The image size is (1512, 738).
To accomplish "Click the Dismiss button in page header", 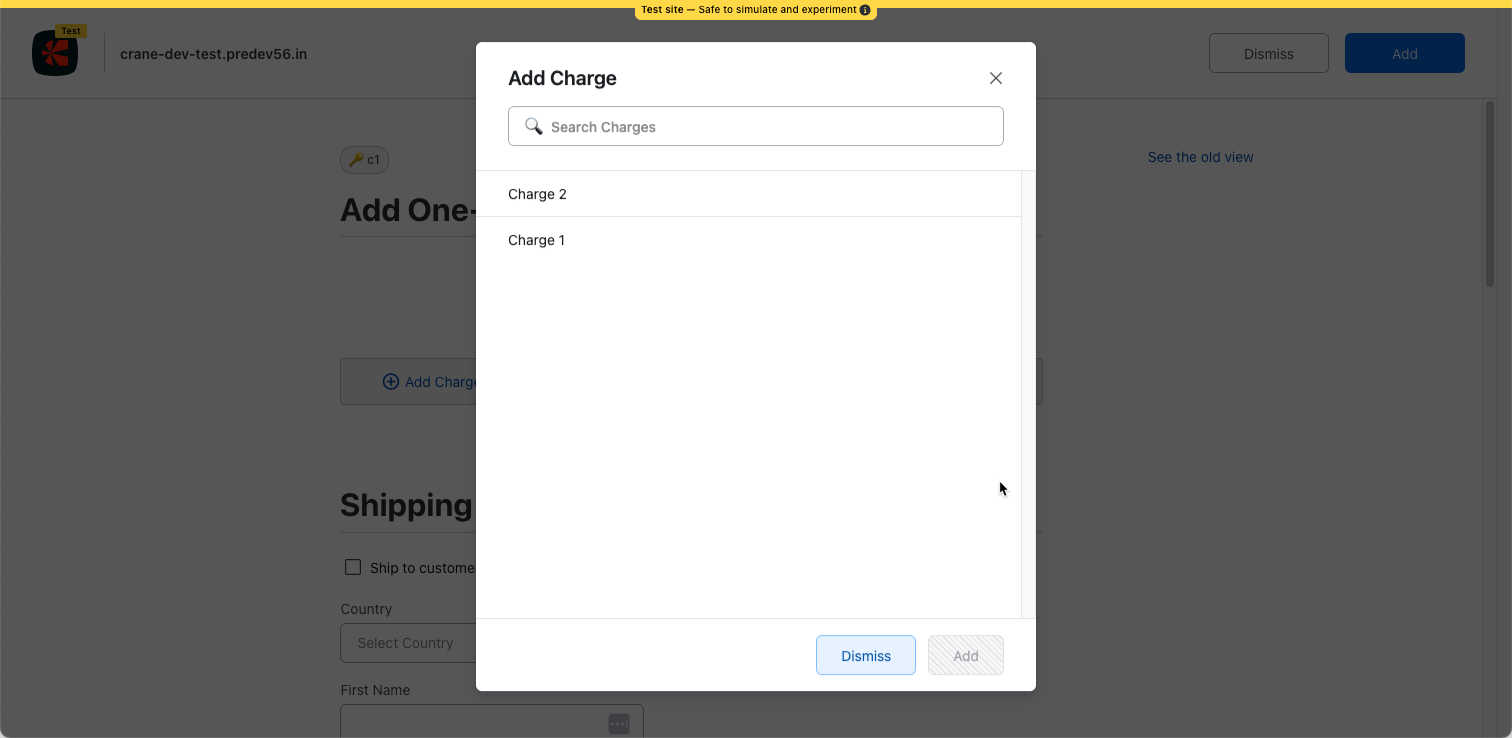I will pyautogui.click(x=1268, y=54).
